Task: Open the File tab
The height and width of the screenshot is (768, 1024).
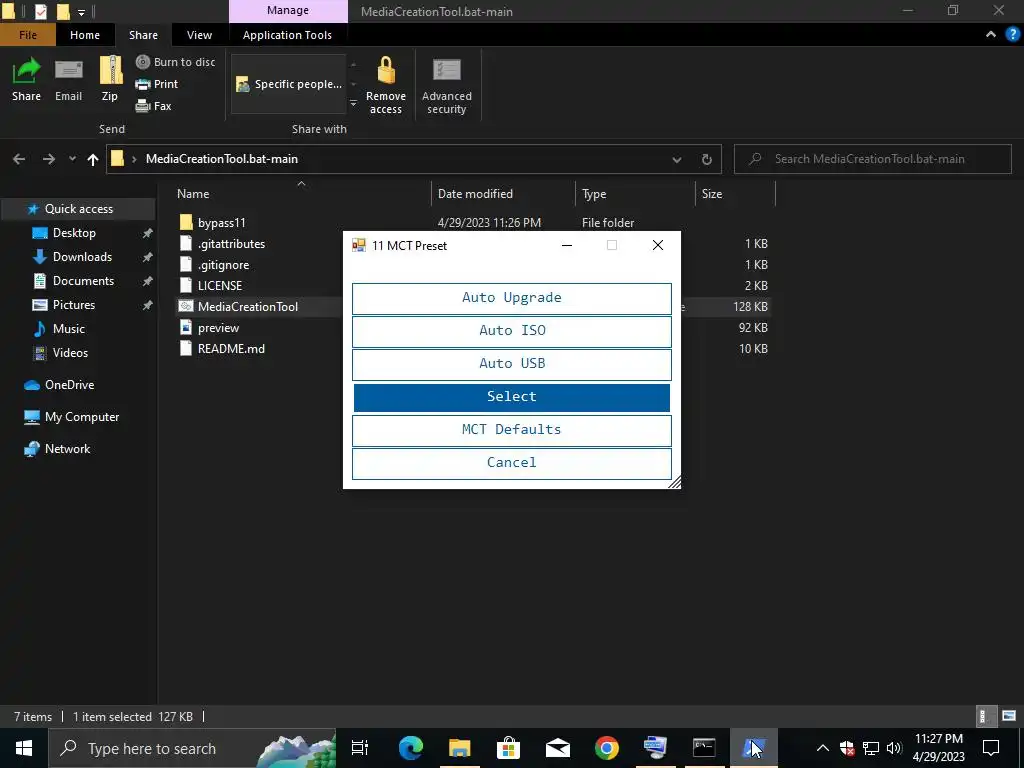Action: point(27,35)
